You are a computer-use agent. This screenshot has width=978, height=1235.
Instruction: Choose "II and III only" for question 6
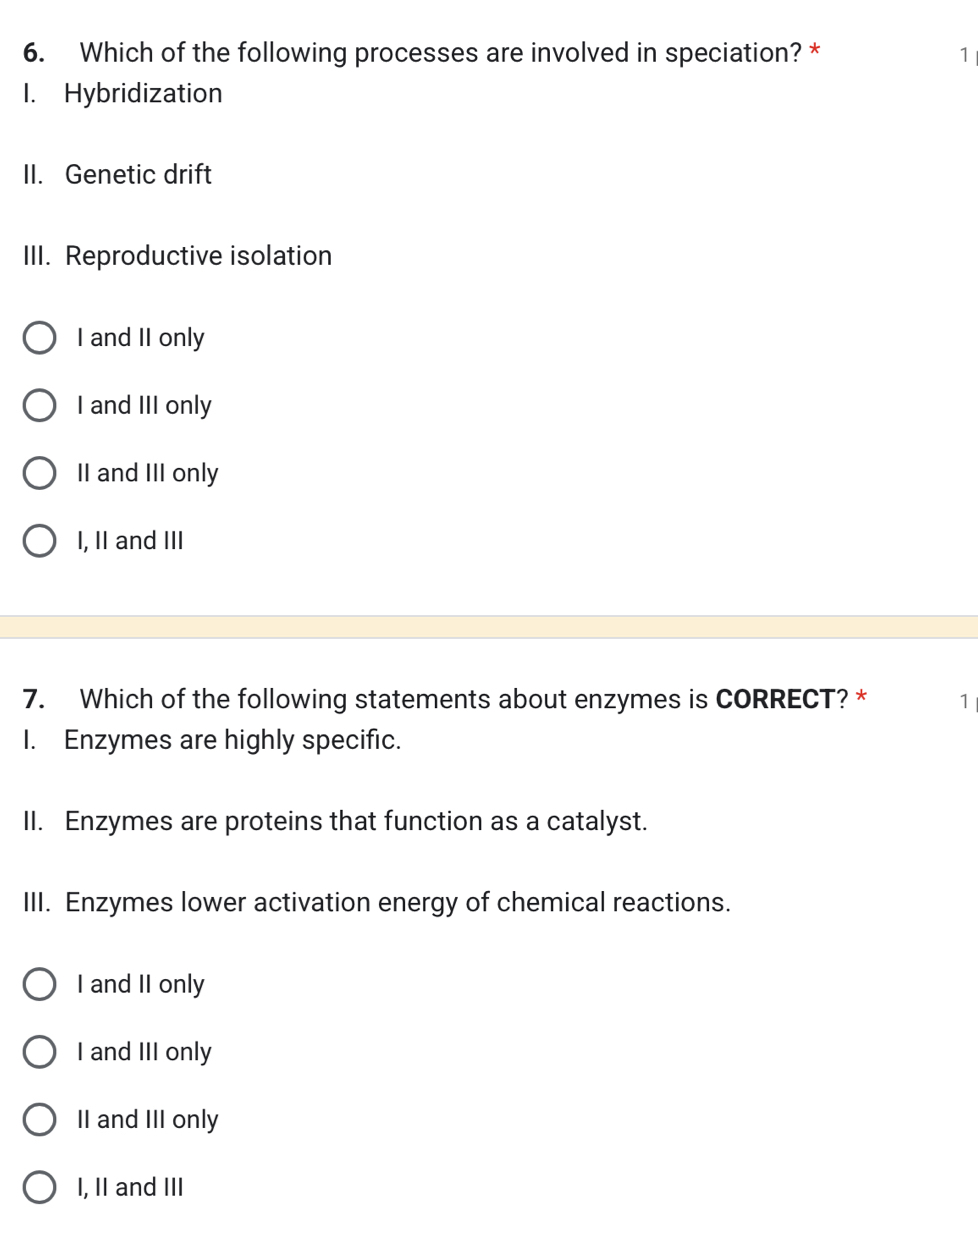click(x=40, y=473)
